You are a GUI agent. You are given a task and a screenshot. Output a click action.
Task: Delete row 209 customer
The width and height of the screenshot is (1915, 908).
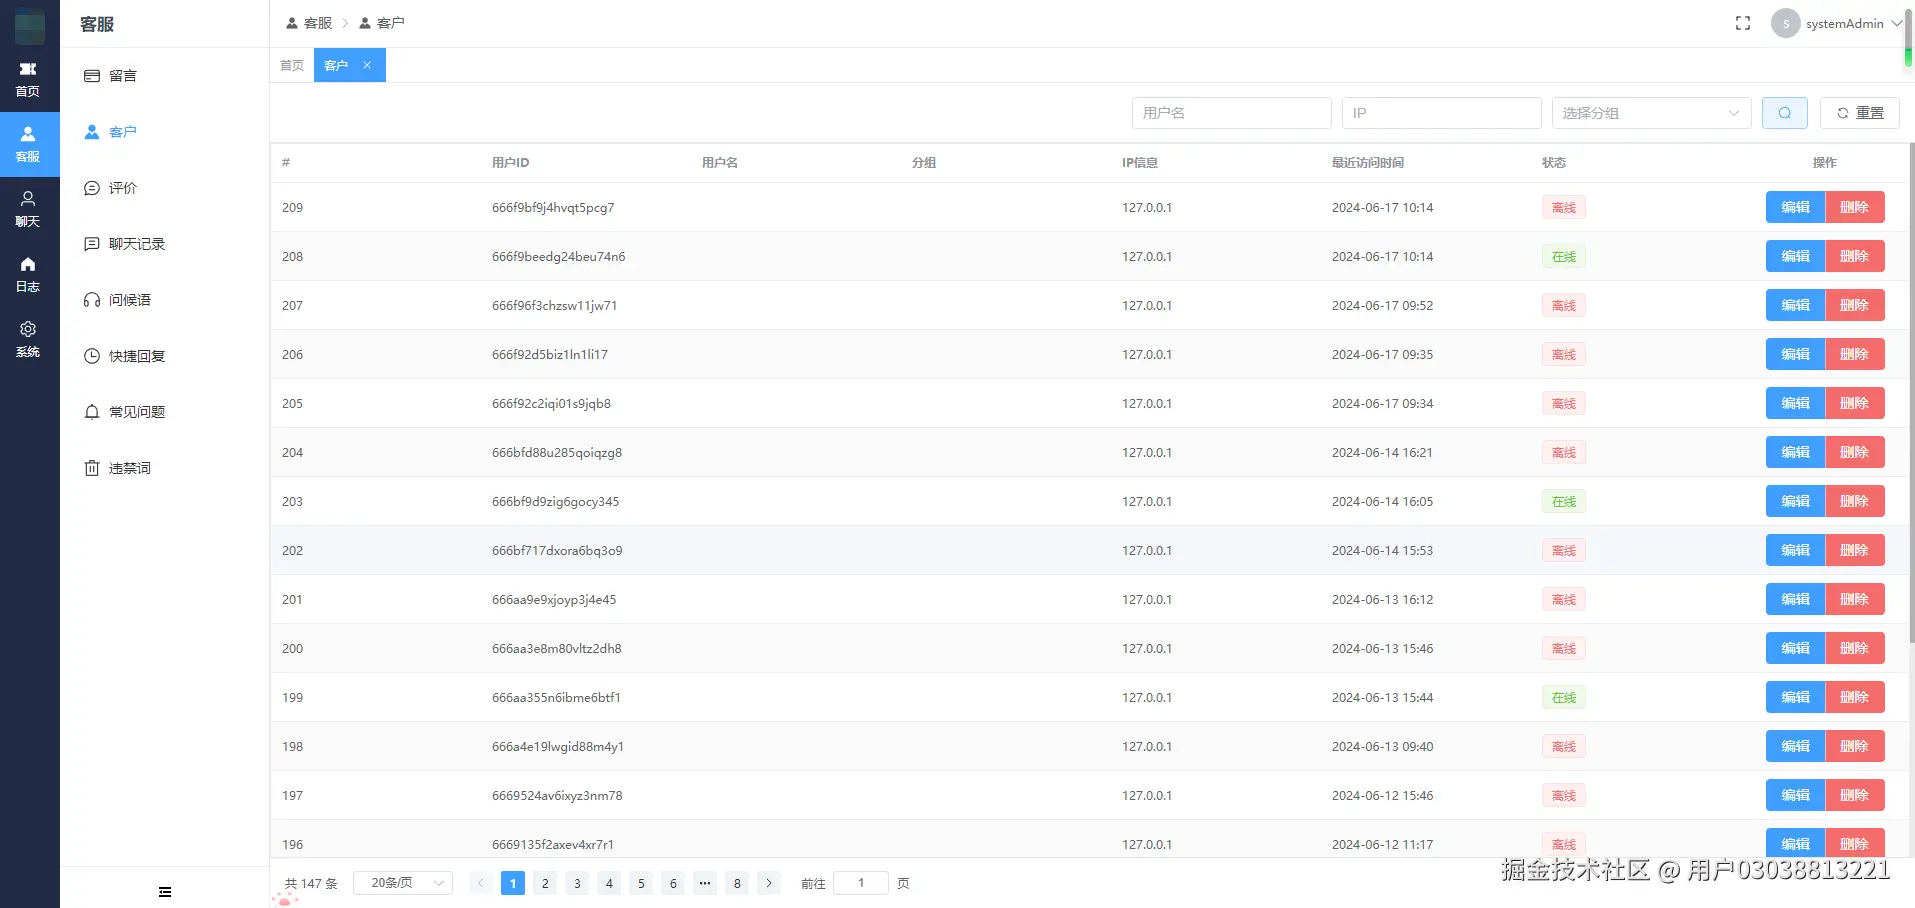(x=1854, y=207)
